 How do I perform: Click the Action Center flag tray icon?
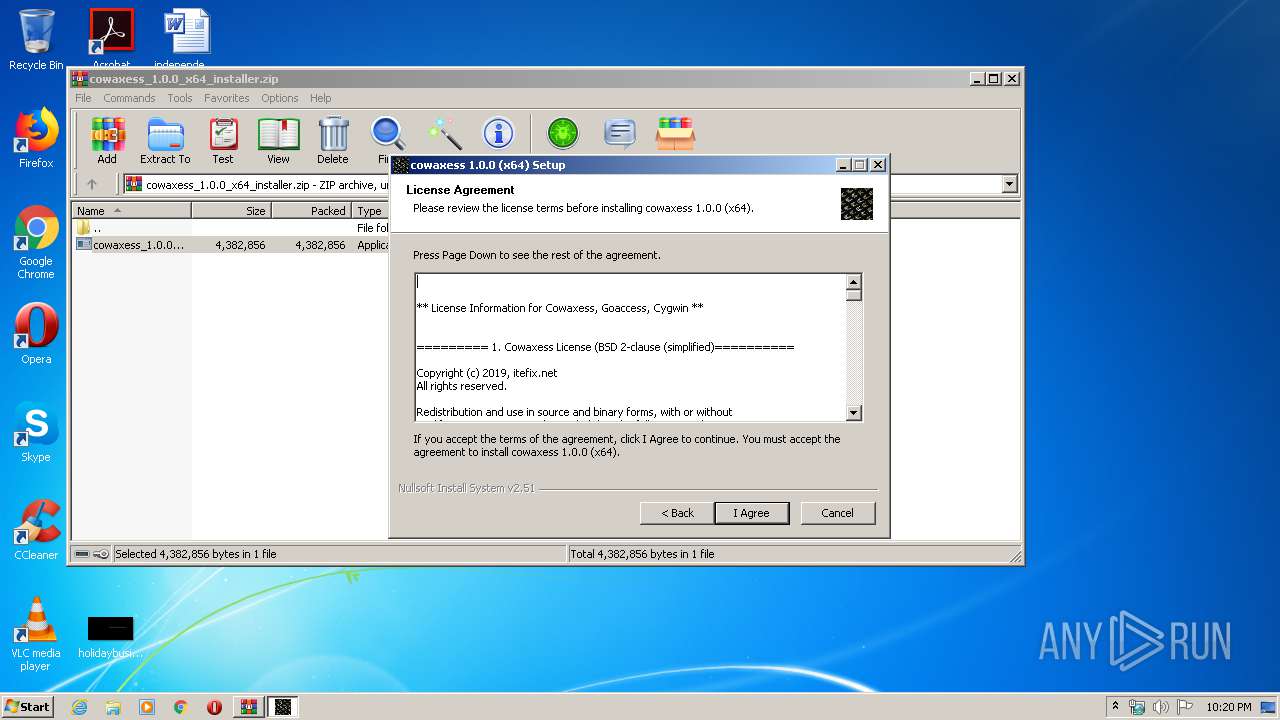coord(1185,707)
